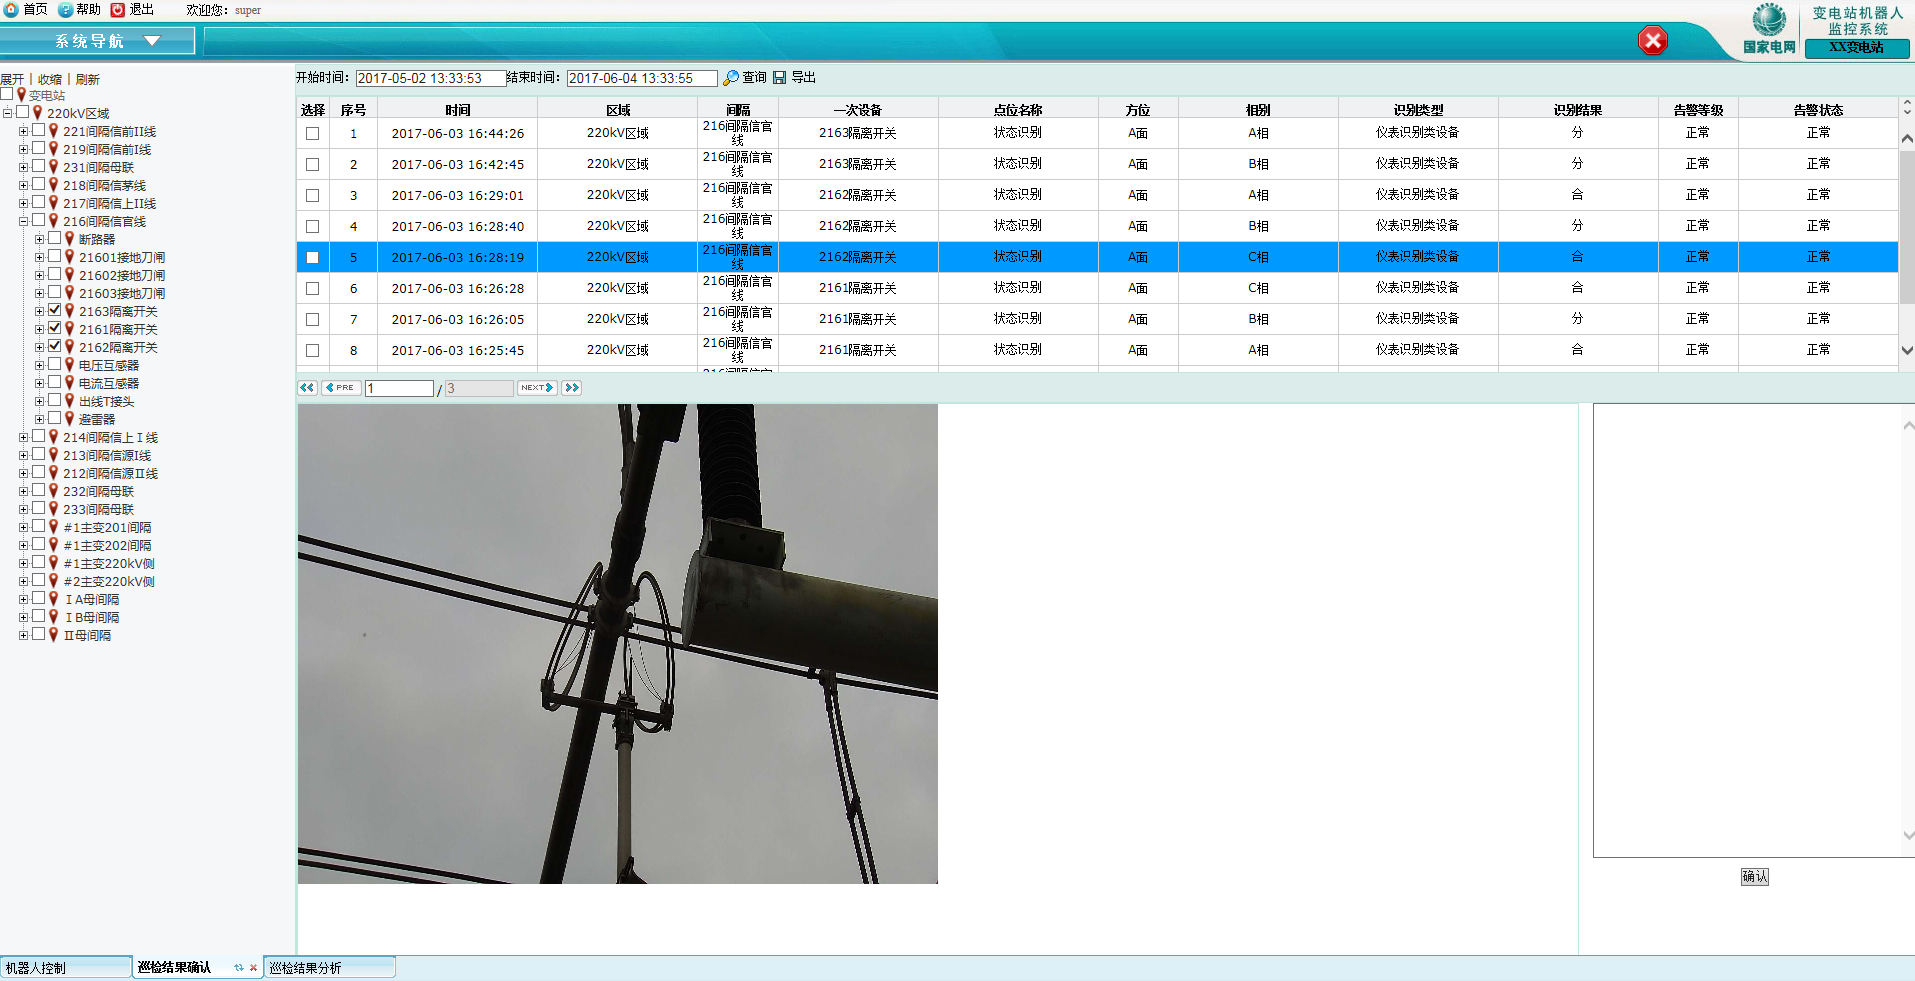Screen dimensions: 1915x981
Task: Tick the checkbox for table row 3
Action: (x=313, y=196)
